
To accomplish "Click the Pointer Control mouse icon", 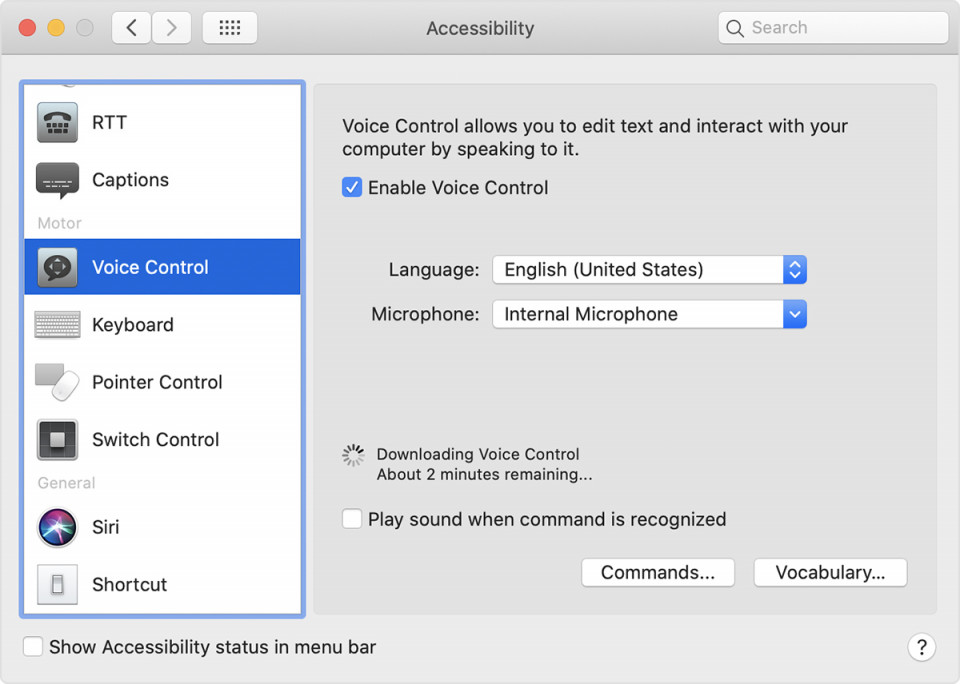I will tap(57, 382).
